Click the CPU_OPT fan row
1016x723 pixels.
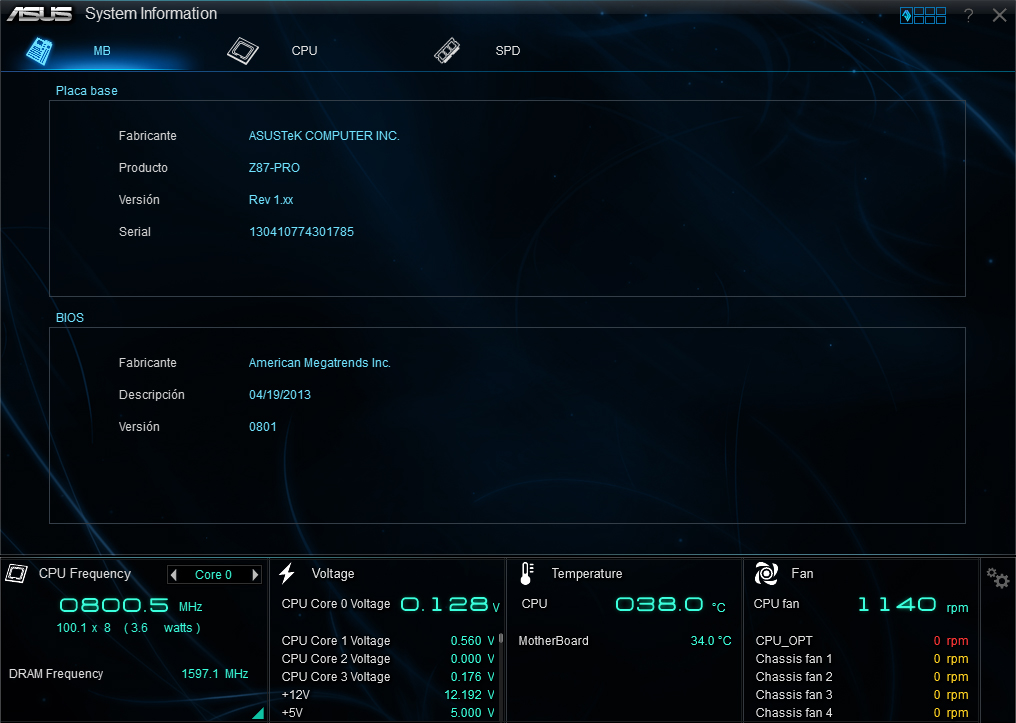coord(862,641)
